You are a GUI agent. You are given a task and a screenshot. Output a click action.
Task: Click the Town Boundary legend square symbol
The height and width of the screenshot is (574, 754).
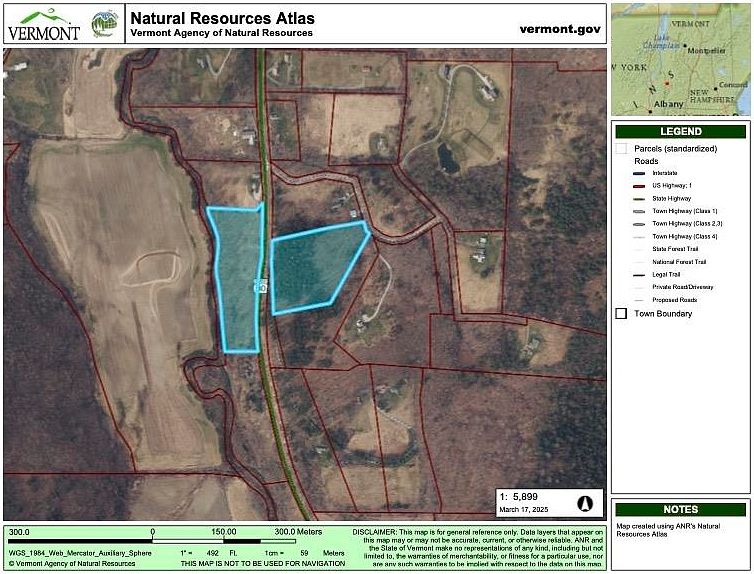point(621,313)
